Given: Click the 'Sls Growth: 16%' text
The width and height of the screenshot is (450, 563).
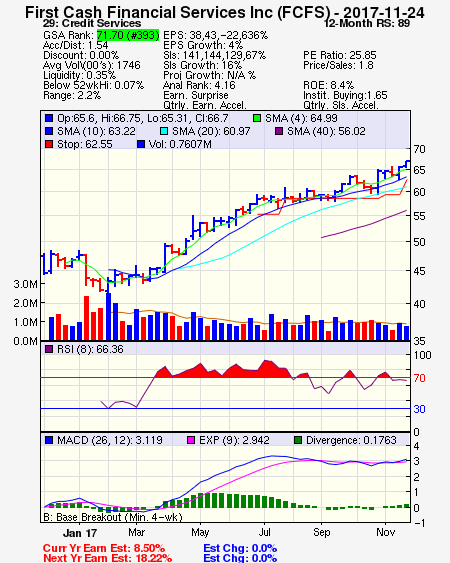Looking at the screenshot, I should pos(203,65).
